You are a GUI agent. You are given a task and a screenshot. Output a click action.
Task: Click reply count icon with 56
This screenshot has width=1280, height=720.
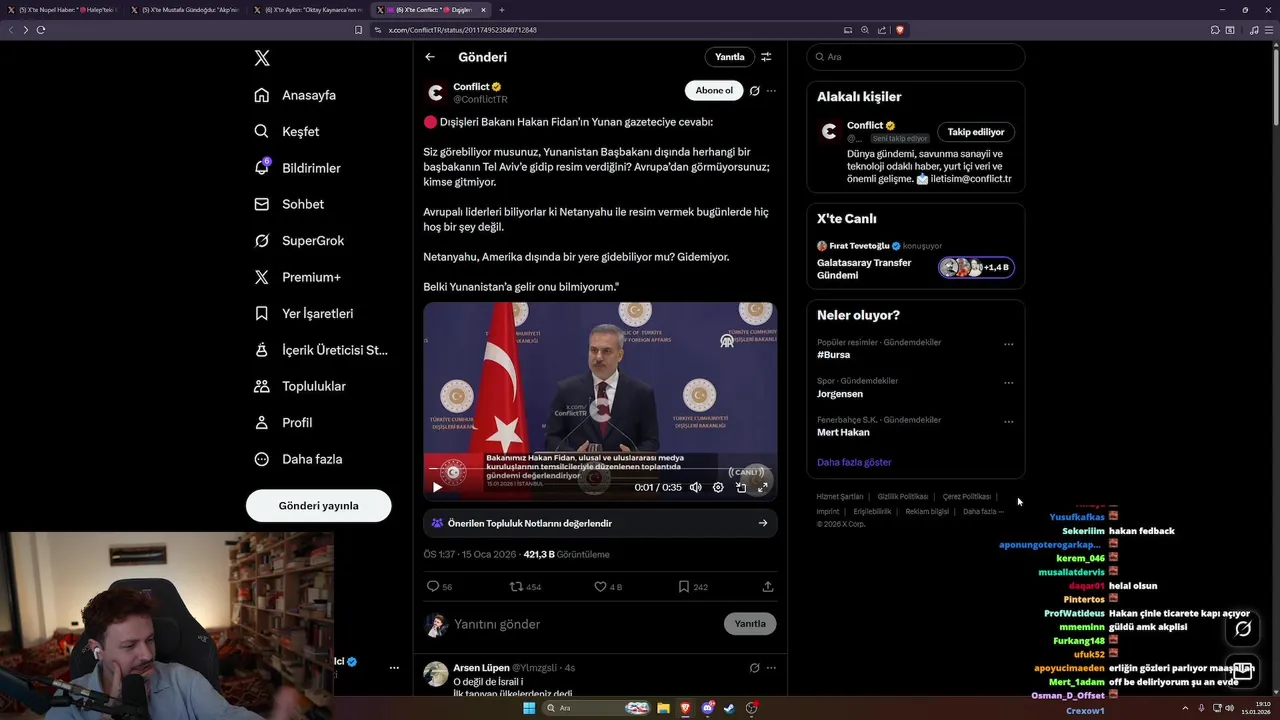click(x=439, y=587)
